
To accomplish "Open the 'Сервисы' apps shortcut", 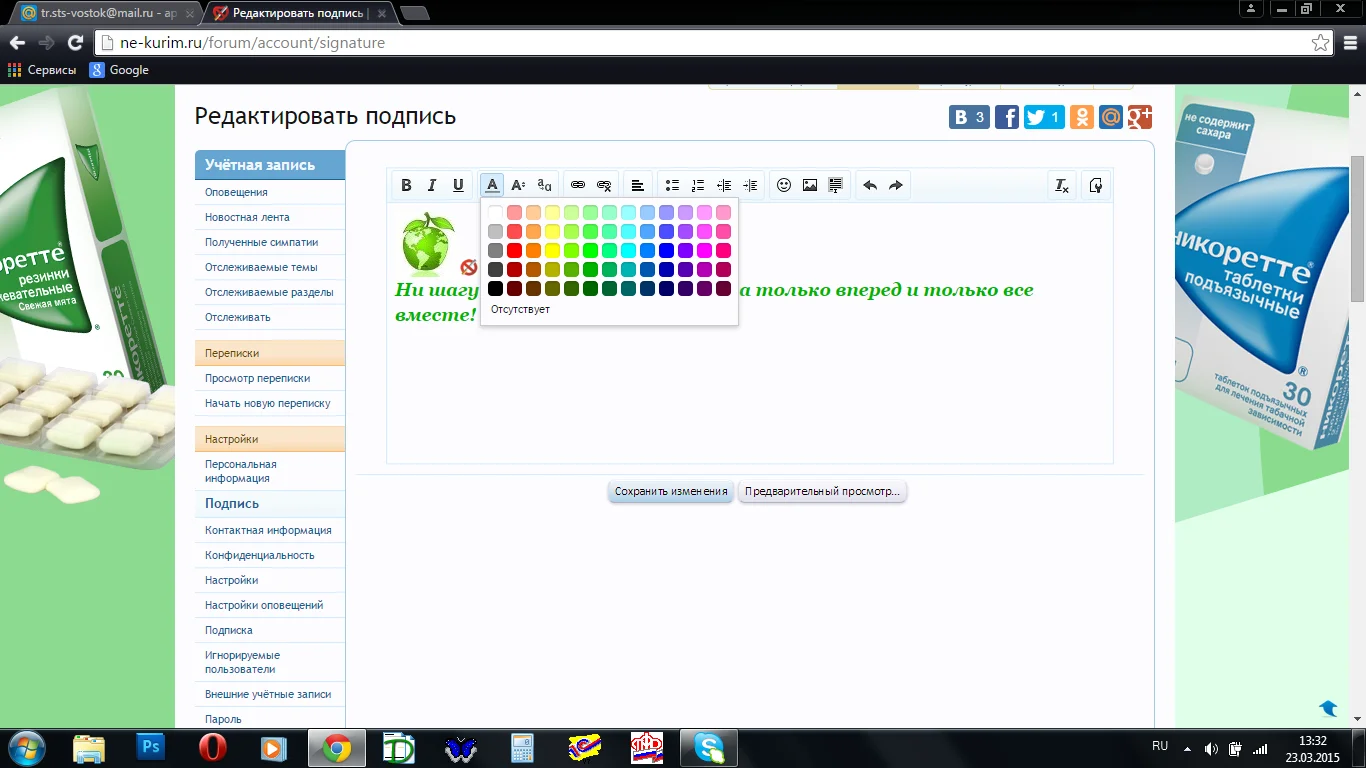I will [x=42, y=70].
